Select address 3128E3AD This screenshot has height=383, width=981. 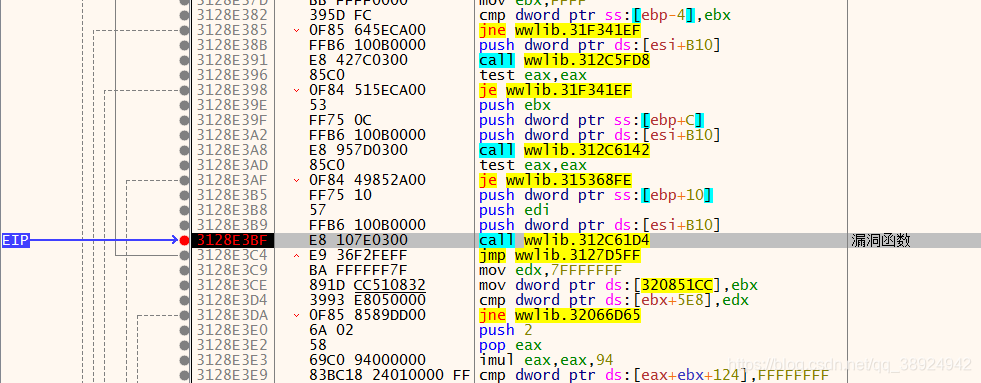[231, 165]
